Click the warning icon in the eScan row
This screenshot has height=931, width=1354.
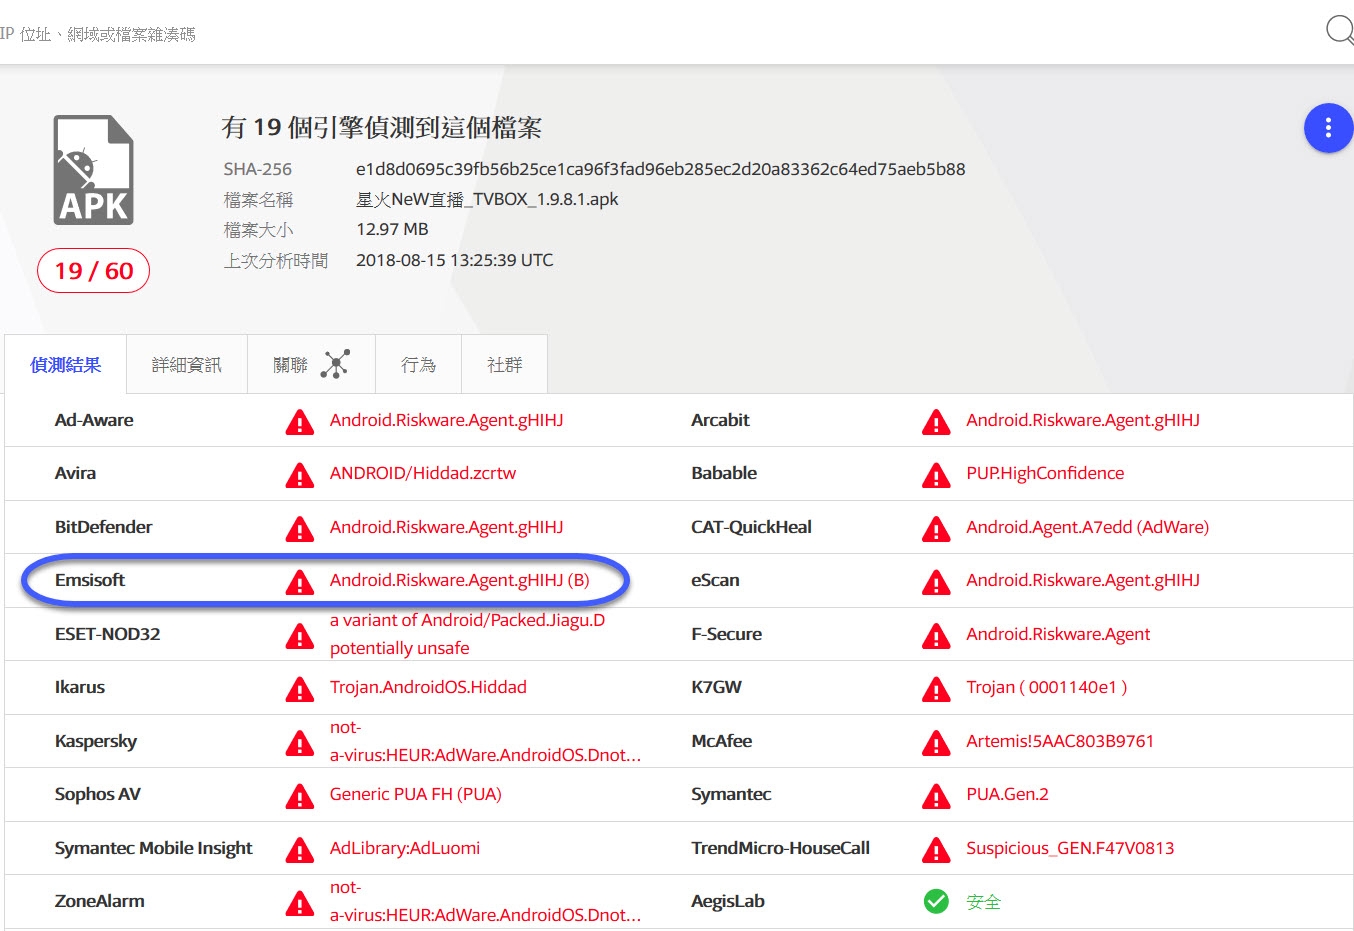click(x=936, y=582)
